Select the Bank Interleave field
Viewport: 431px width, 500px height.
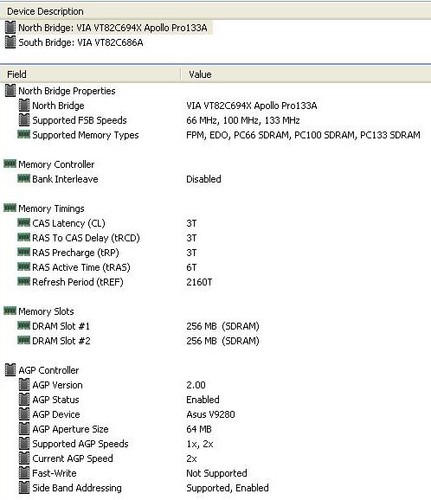click(x=65, y=179)
